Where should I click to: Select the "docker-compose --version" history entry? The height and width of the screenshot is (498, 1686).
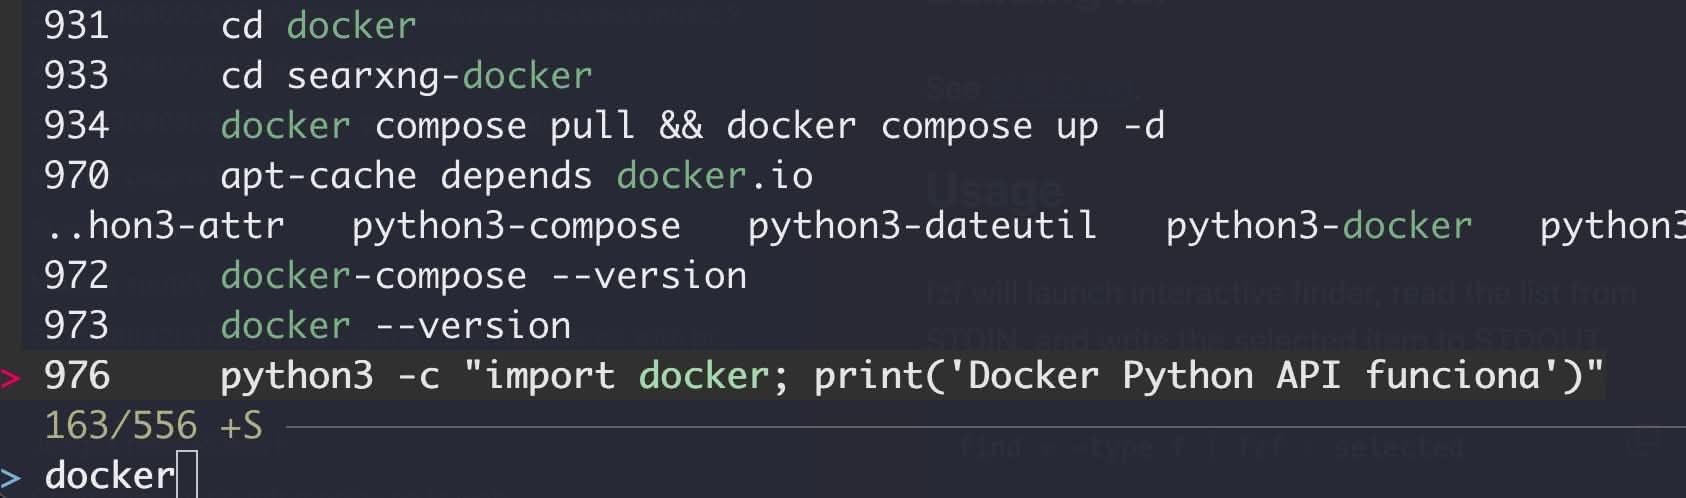483,276
